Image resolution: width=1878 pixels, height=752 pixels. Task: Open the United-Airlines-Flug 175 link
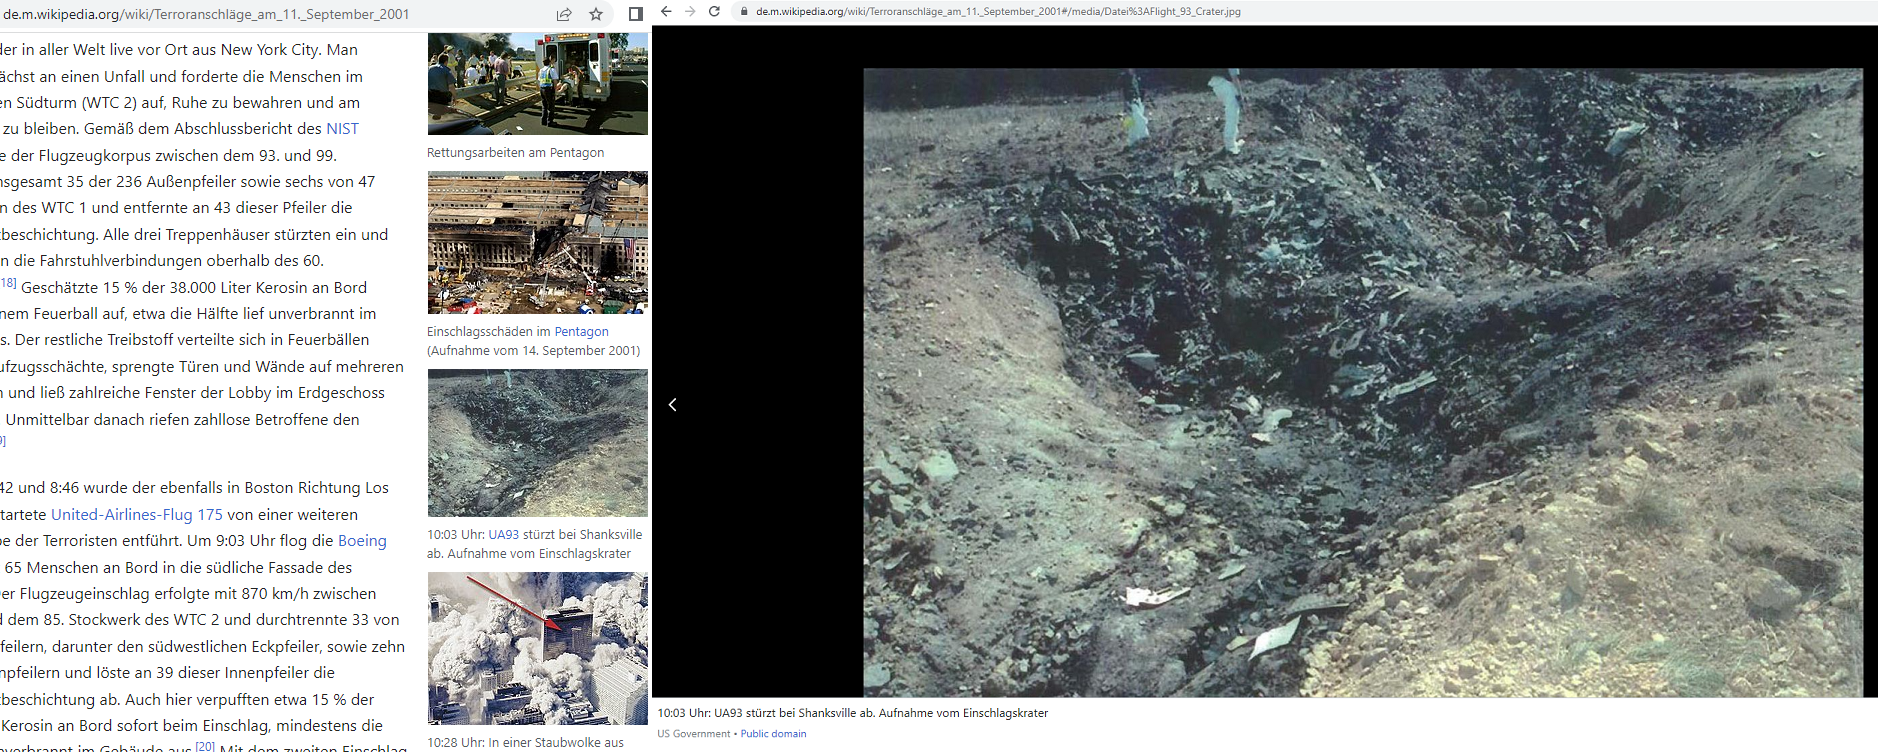(x=137, y=515)
